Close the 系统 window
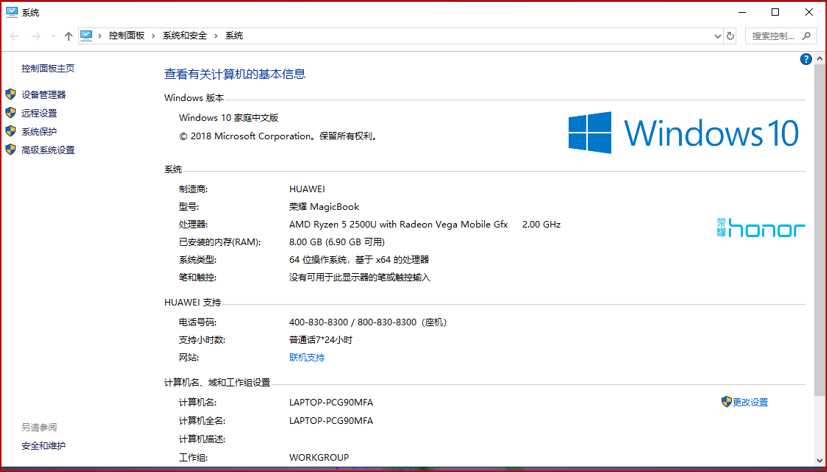 pos(809,12)
